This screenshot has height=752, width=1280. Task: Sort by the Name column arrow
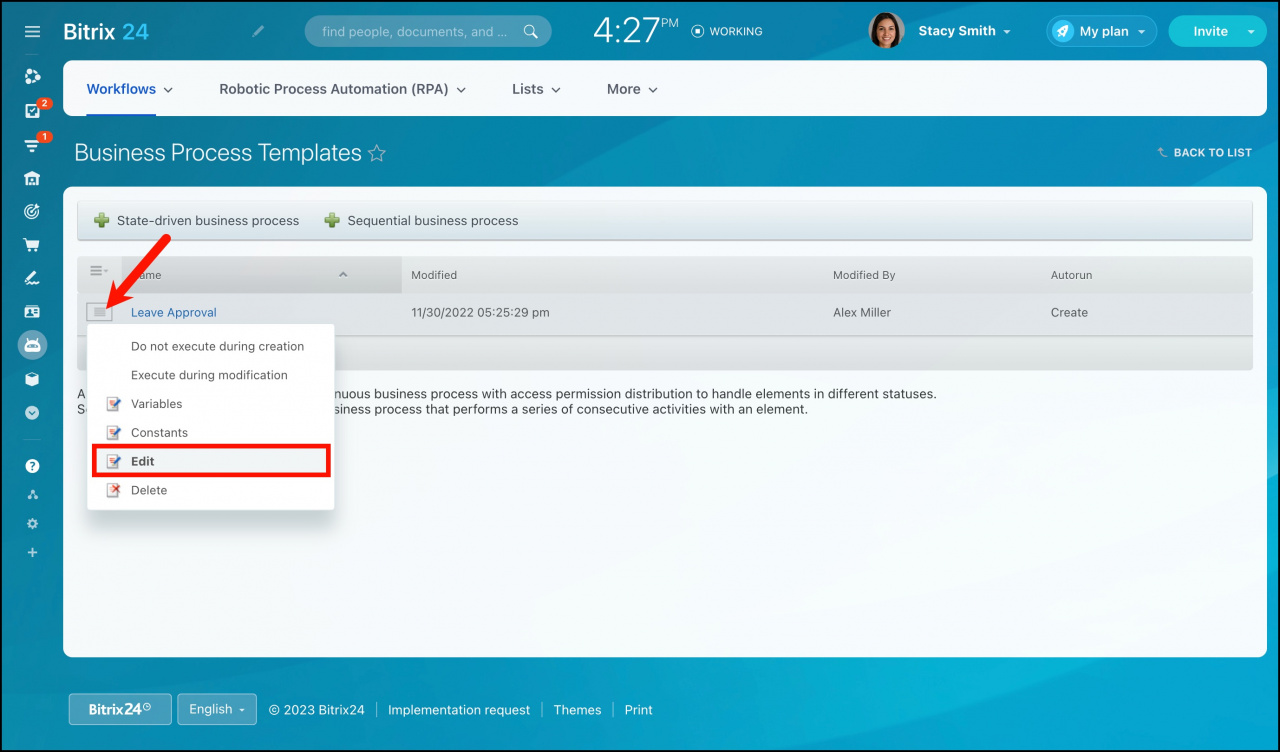343,275
